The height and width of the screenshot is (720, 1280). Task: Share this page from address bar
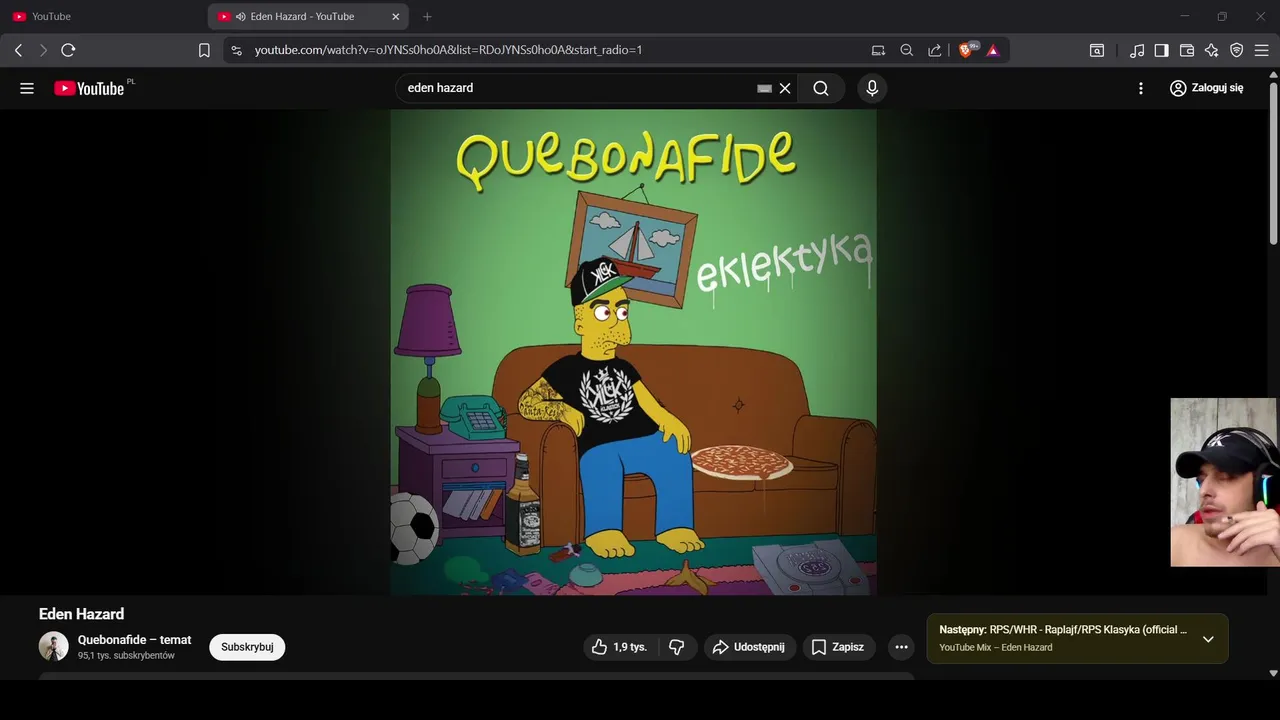tap(934, 50)
